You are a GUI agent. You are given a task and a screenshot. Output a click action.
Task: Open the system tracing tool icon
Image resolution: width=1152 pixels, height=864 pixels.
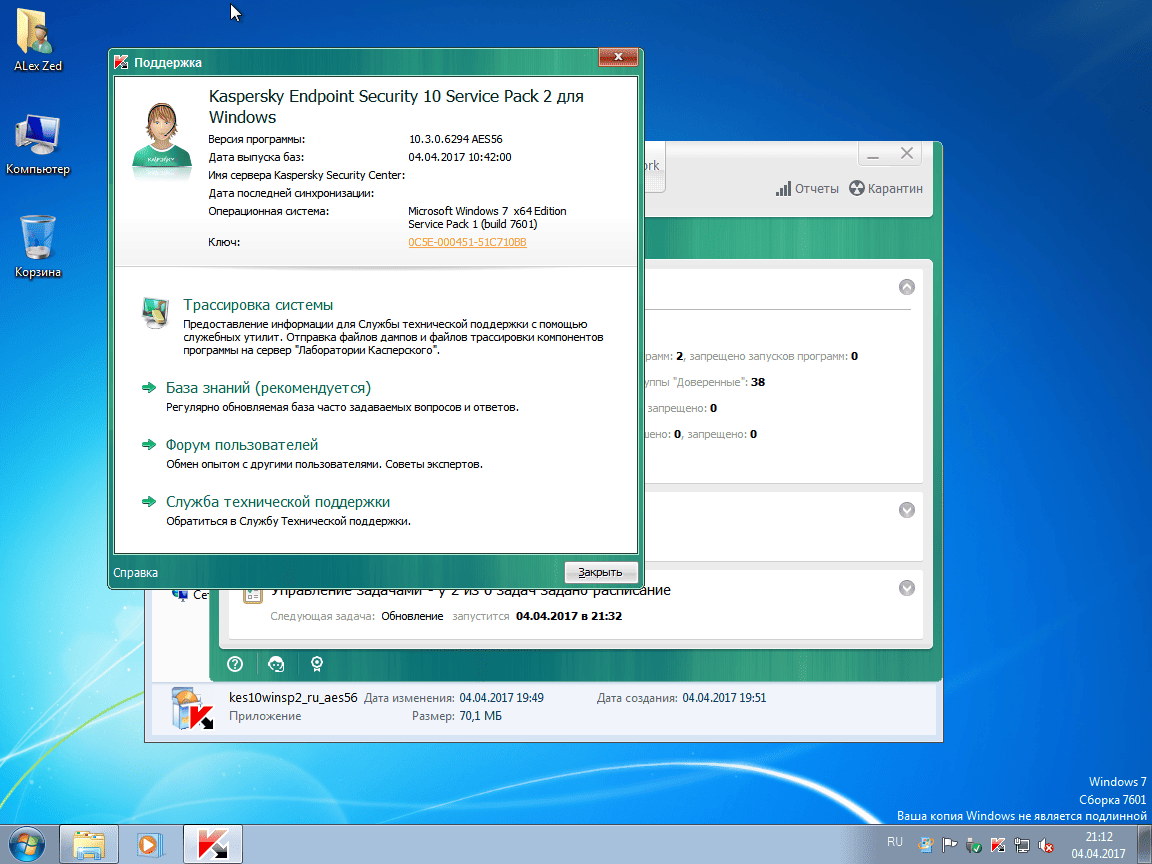[x=156, y=312]
